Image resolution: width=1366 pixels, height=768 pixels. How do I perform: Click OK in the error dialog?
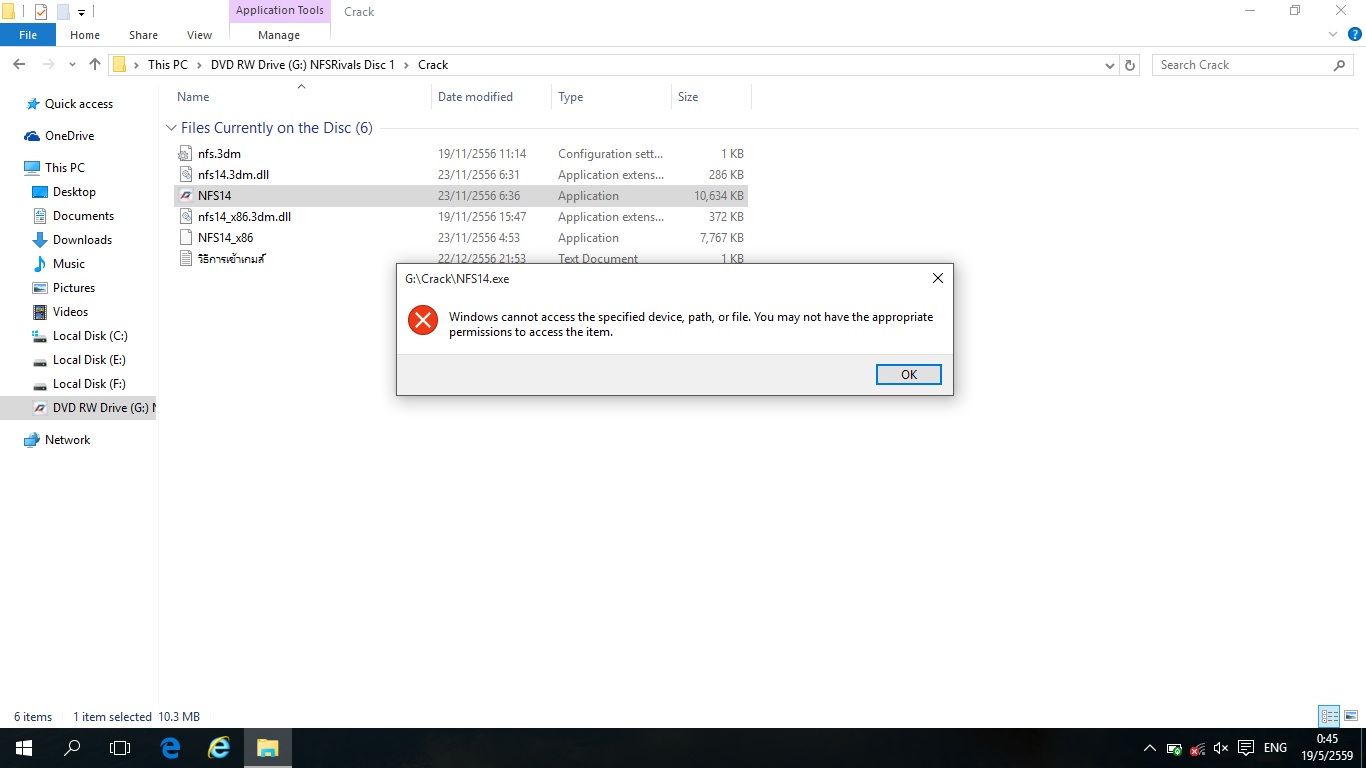point(908,374)
